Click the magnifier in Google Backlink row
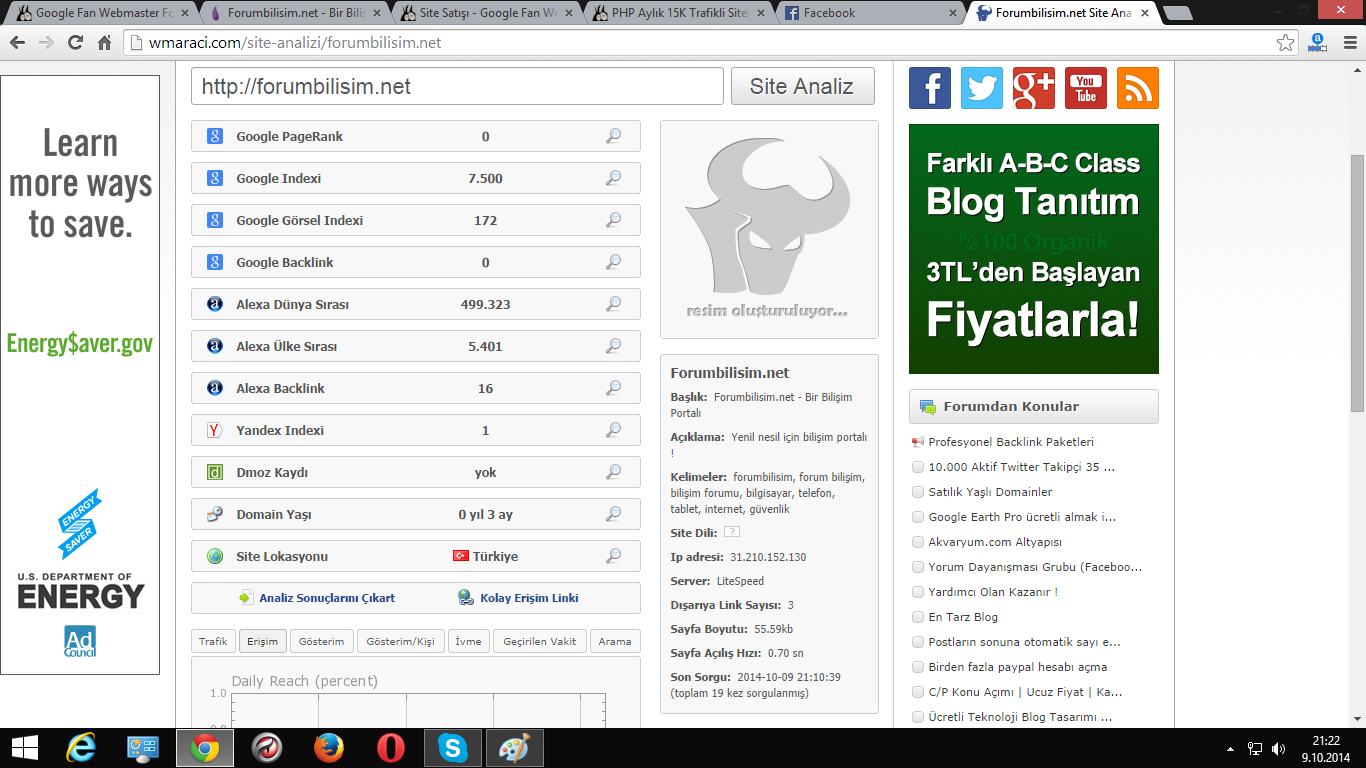 614,262
